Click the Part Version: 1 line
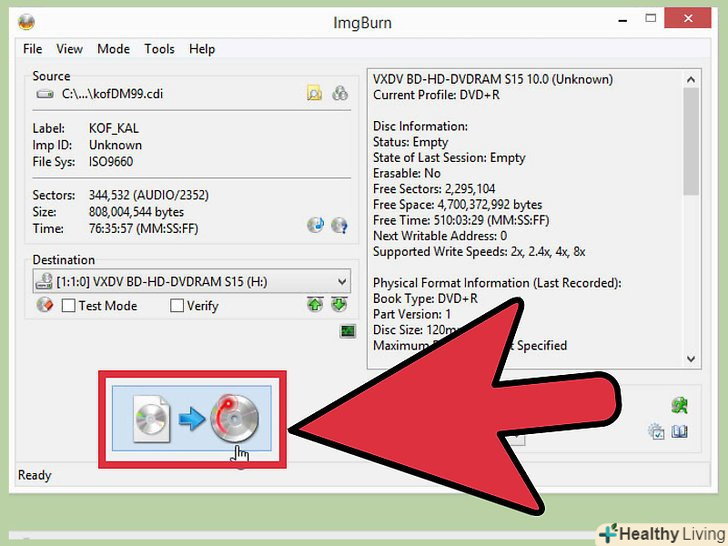This screenshot has height=546, width=728. 412,314
